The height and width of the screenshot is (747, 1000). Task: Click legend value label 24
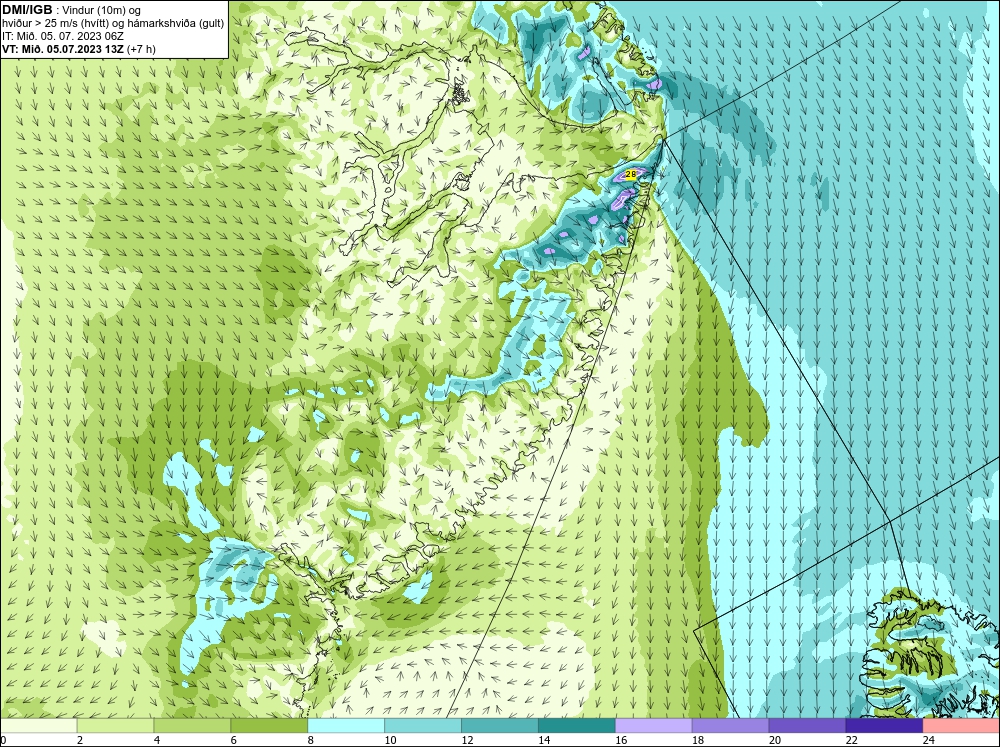pos(929,740)
